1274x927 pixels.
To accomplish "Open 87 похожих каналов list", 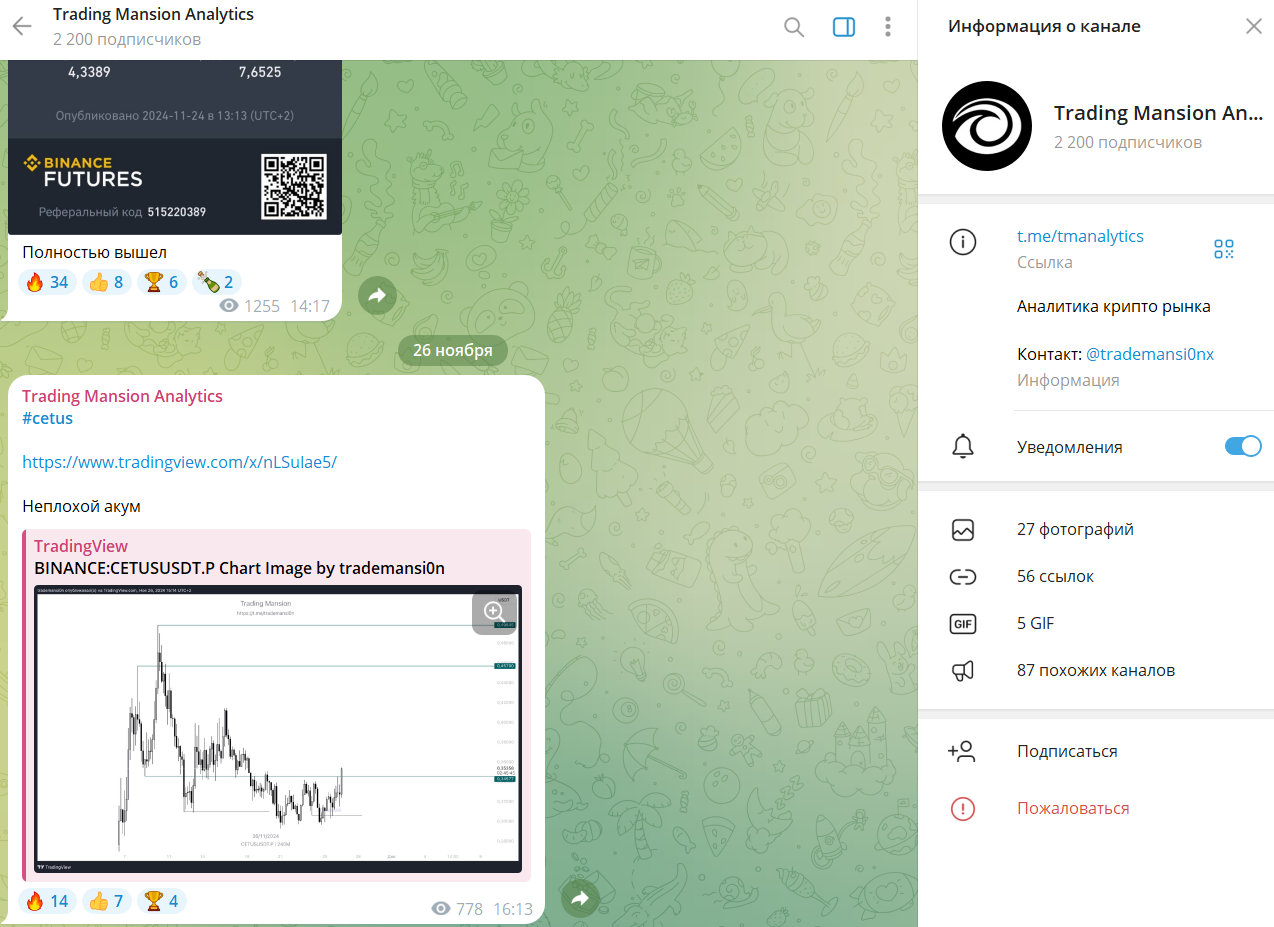I will point(1096,671).
